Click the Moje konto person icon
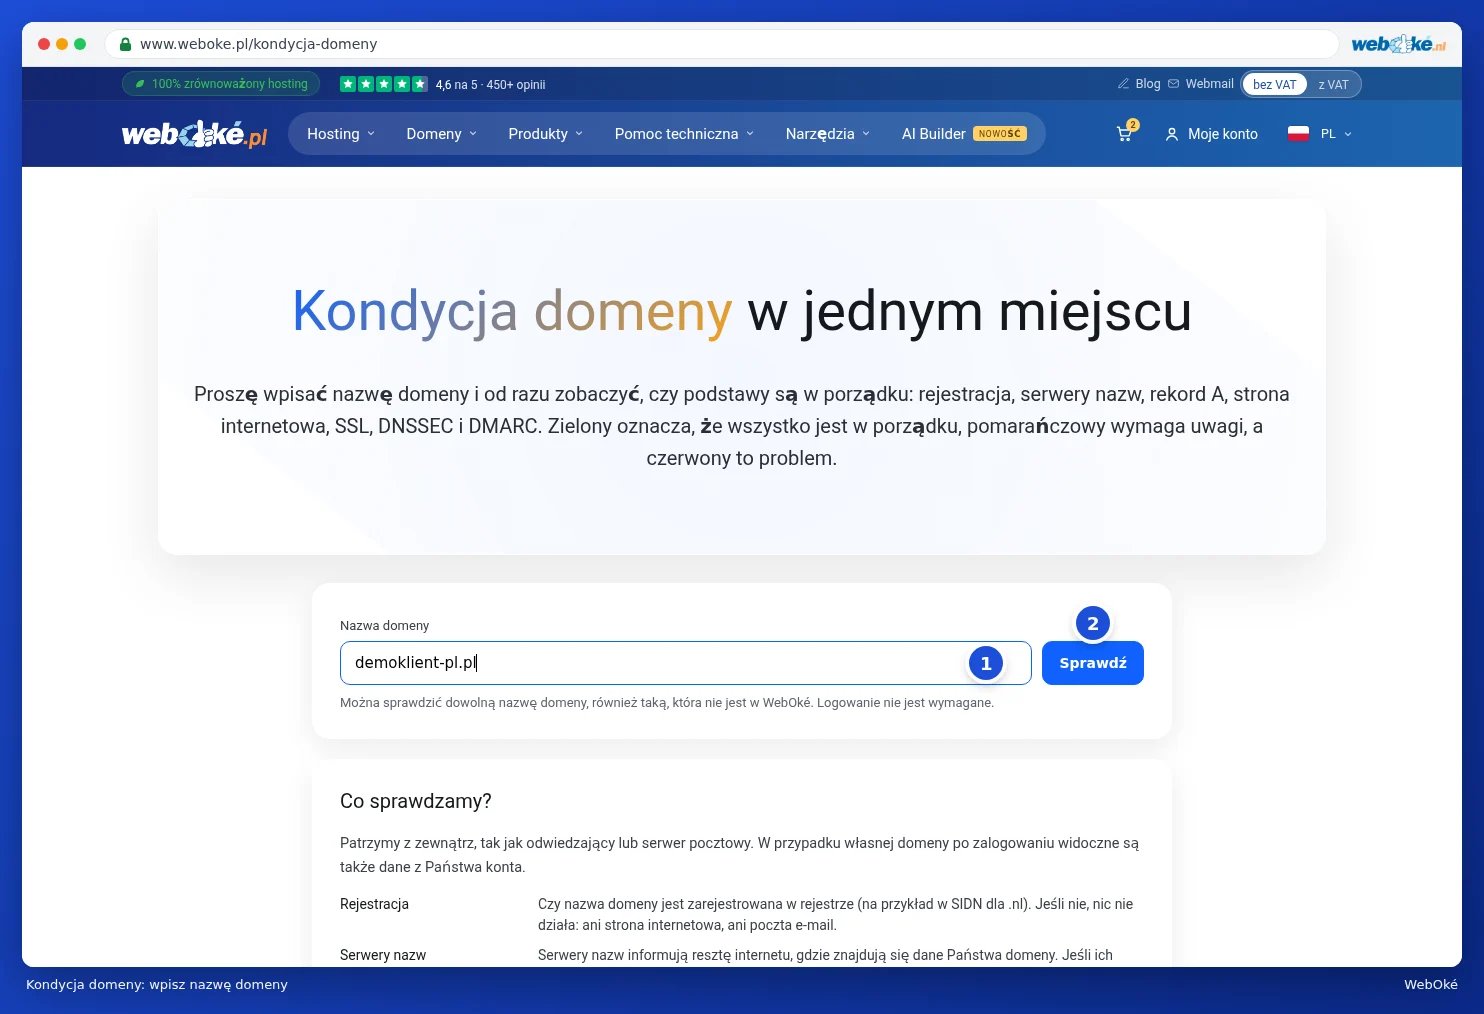The image size is (1484, 1014). (1172, 134)
